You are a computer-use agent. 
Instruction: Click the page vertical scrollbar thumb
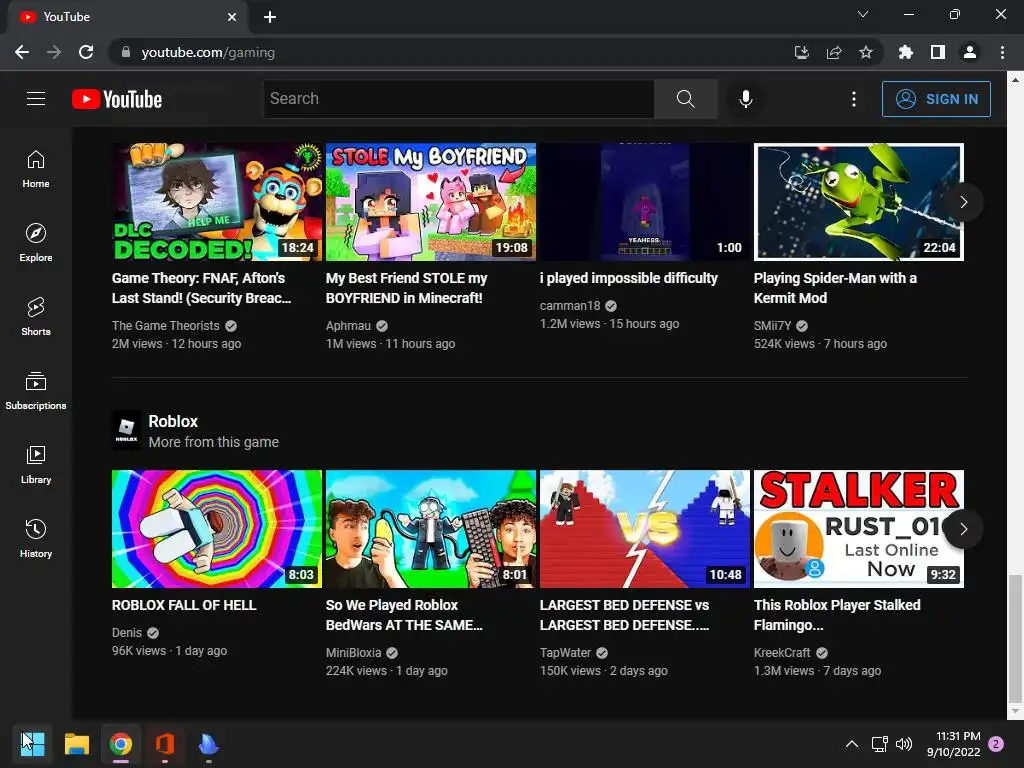[x=1014, y=637]
